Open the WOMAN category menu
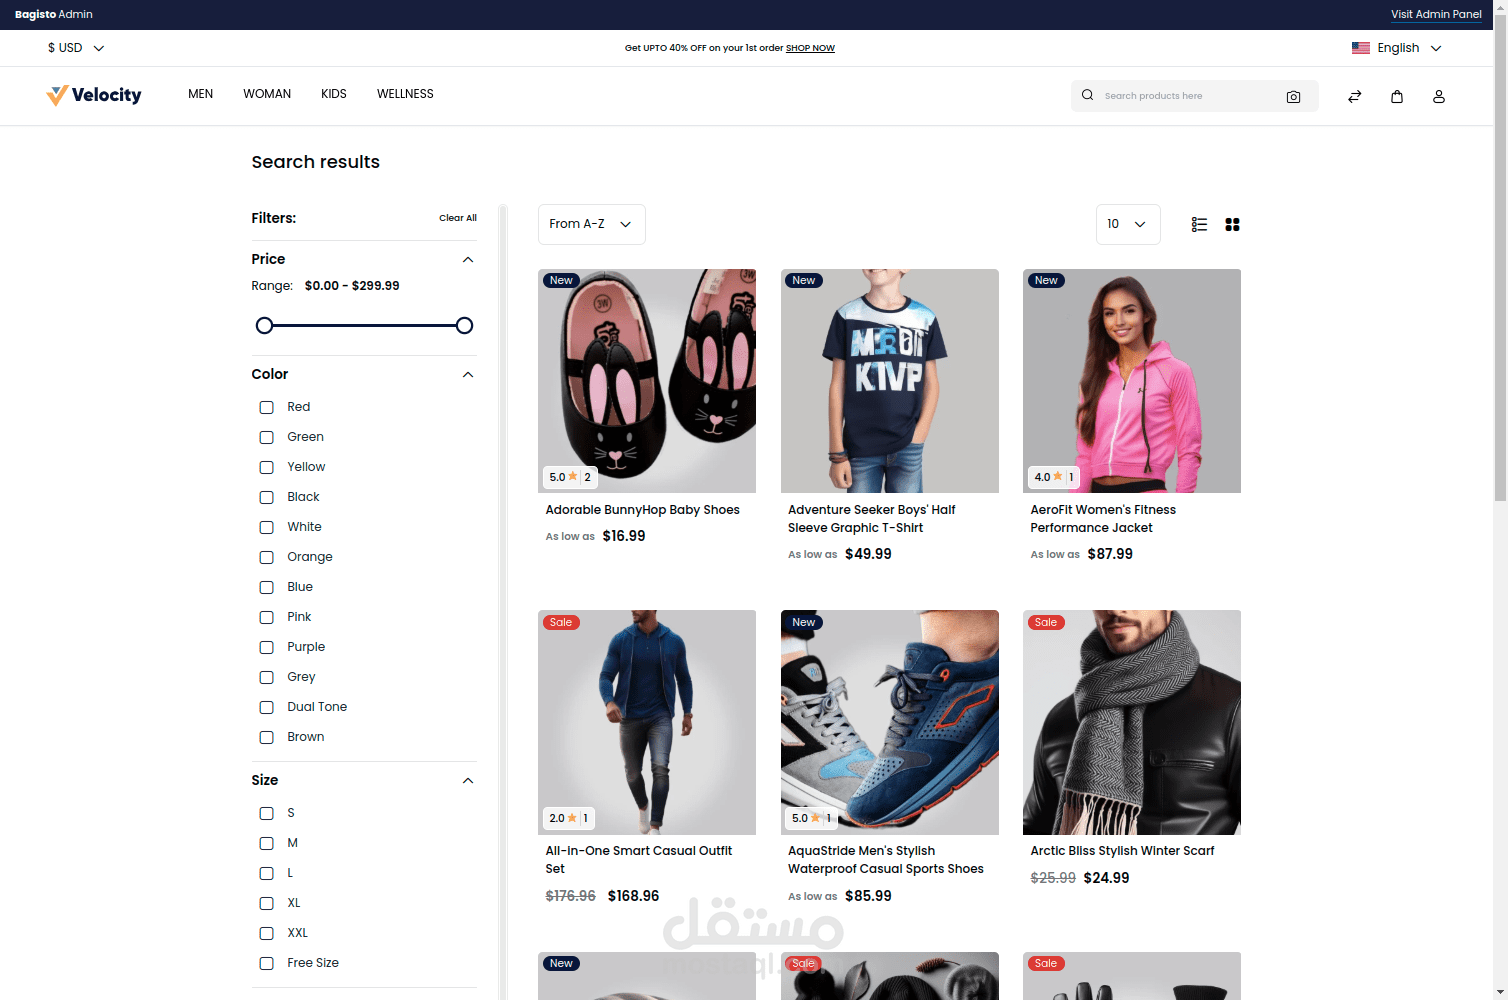The width and height of the screenshot is (1508, 1000). pyautogui.click(x=266, y=94)
